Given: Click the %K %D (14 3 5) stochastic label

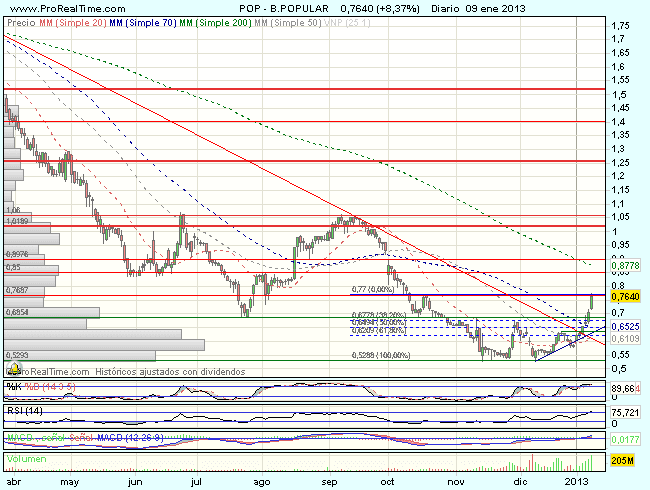Looking at the screenshot, I should 41,387.
